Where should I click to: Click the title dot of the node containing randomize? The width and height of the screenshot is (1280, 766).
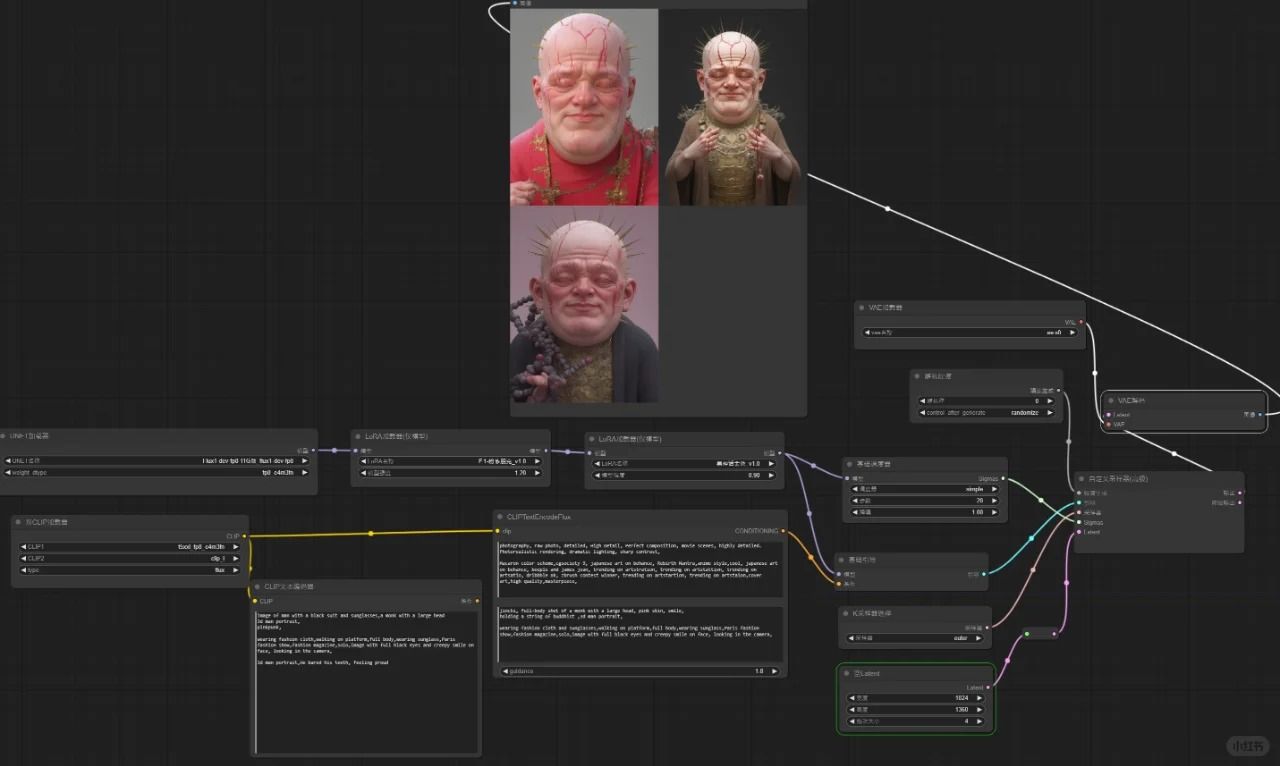click(x=919, y=377)
